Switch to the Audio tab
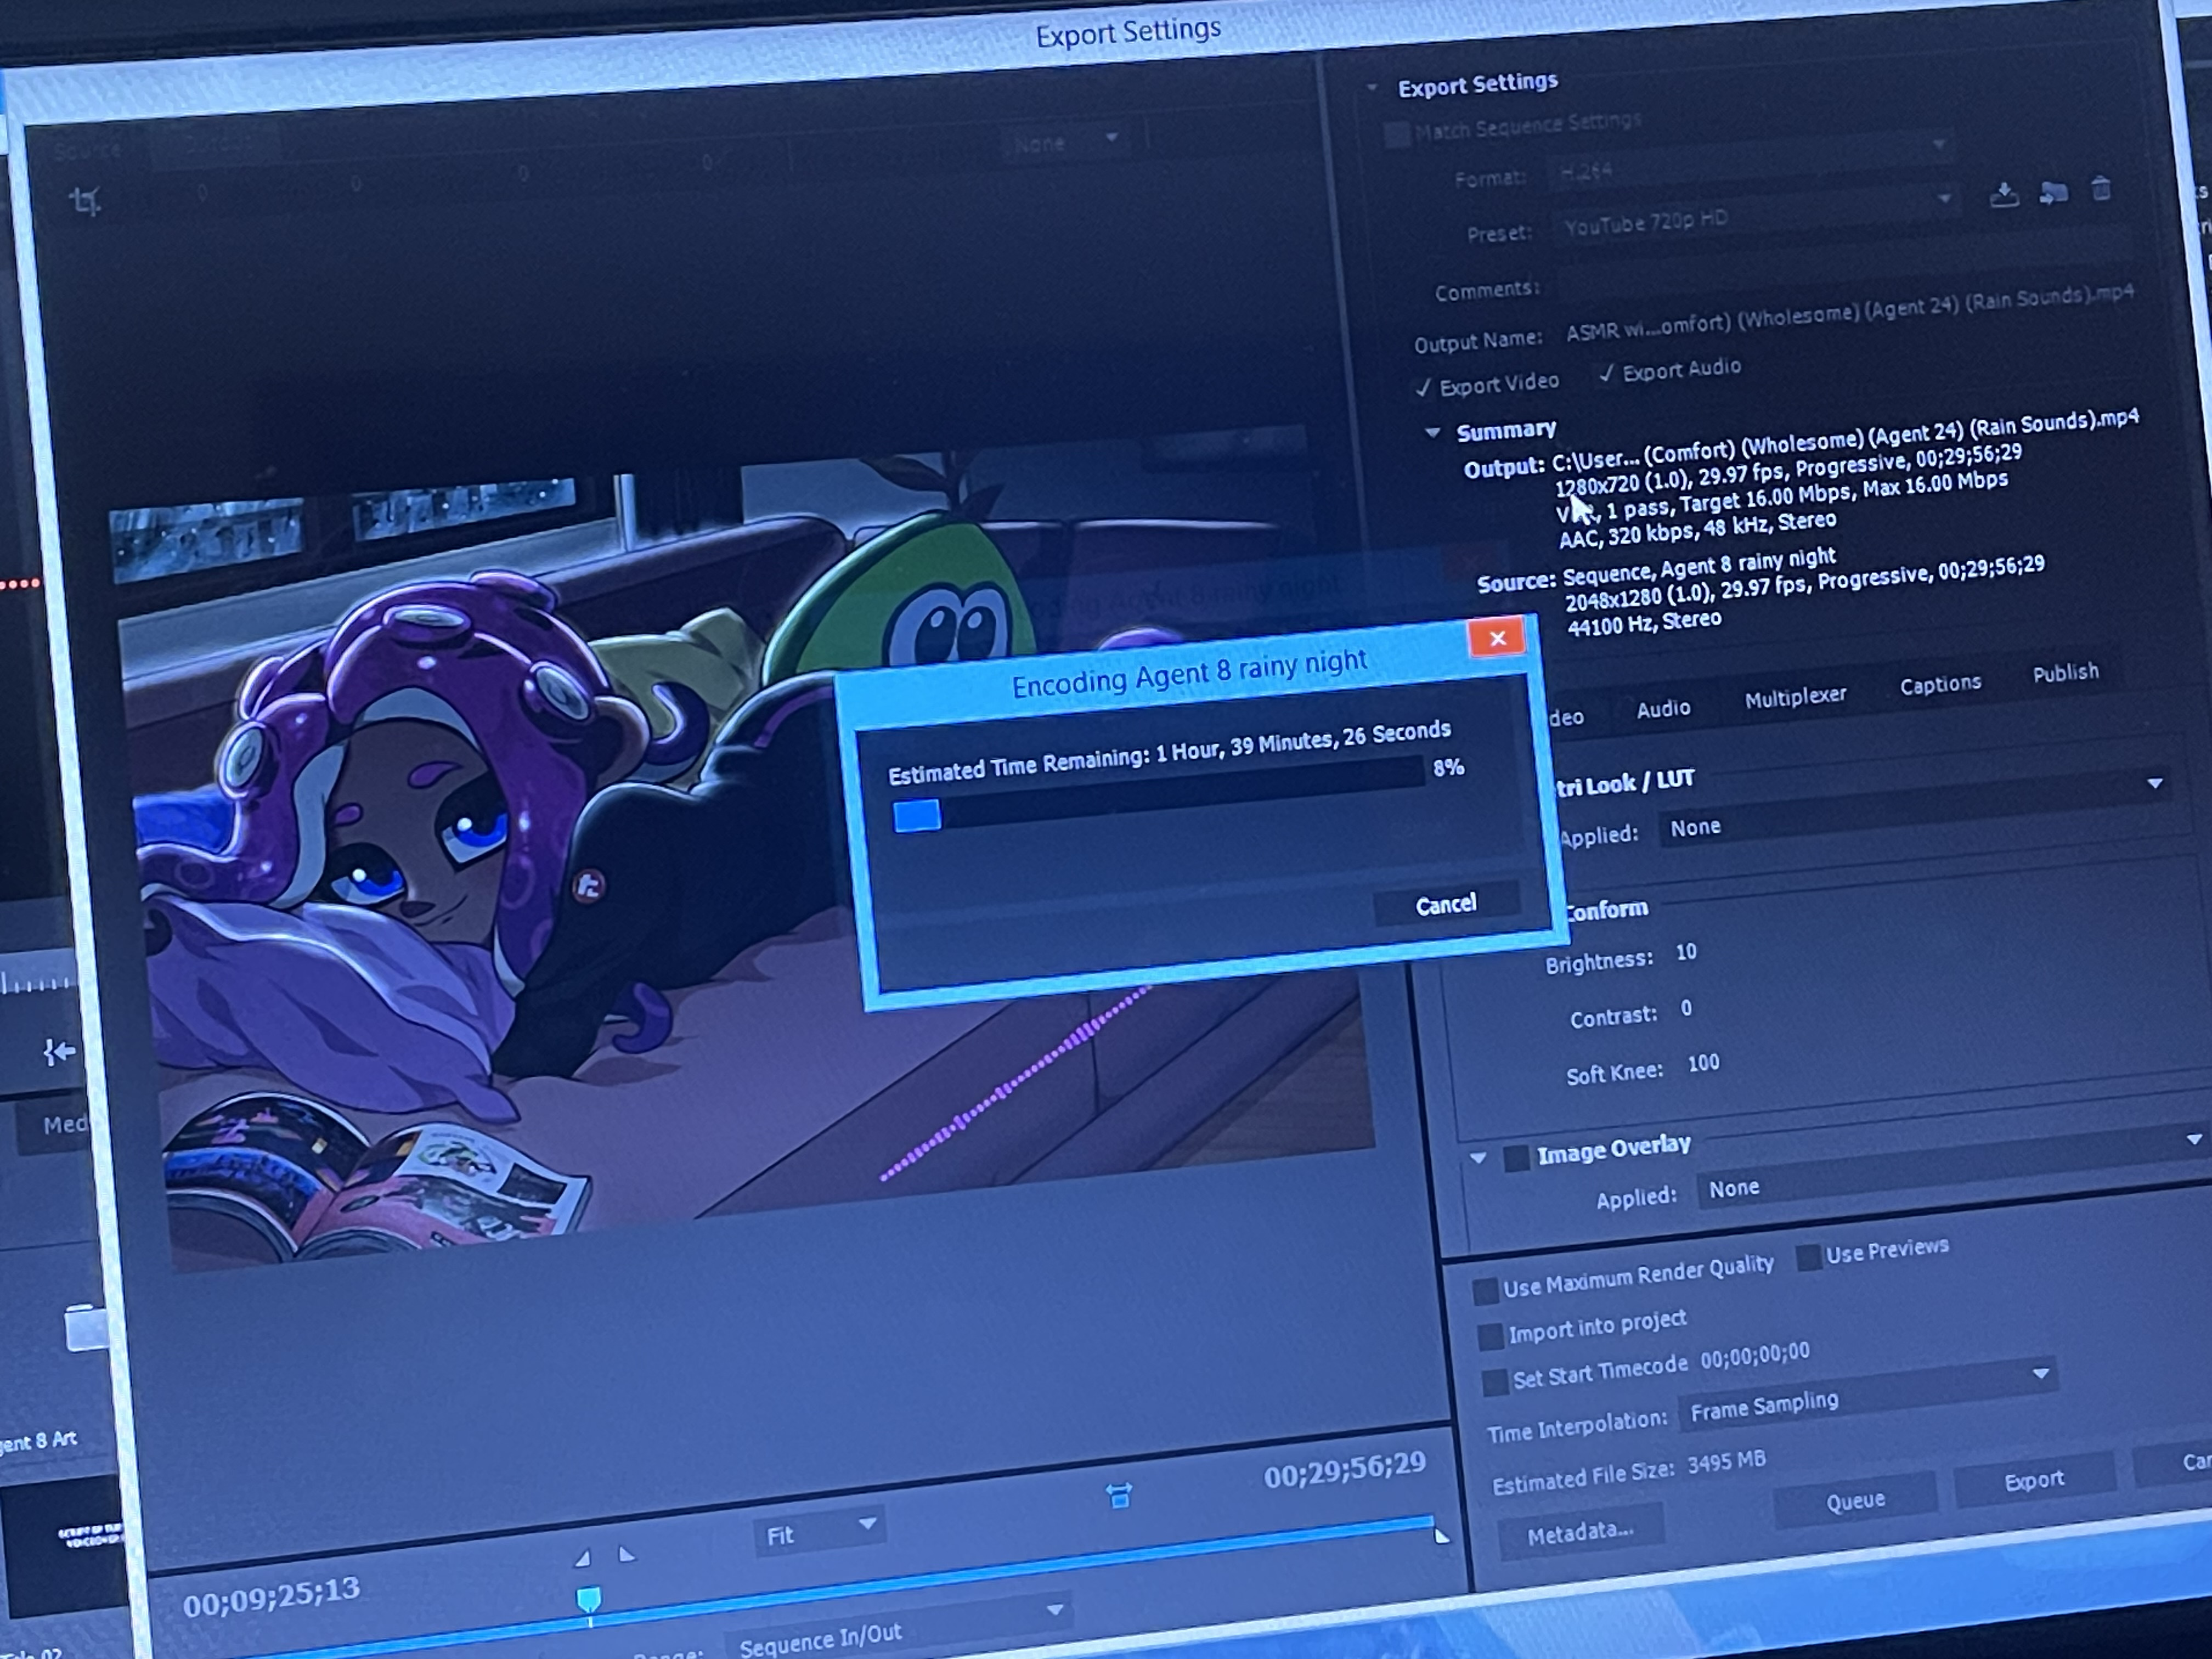Viewport: 2212px width, 1659px height. click(x=1663, y=709)
